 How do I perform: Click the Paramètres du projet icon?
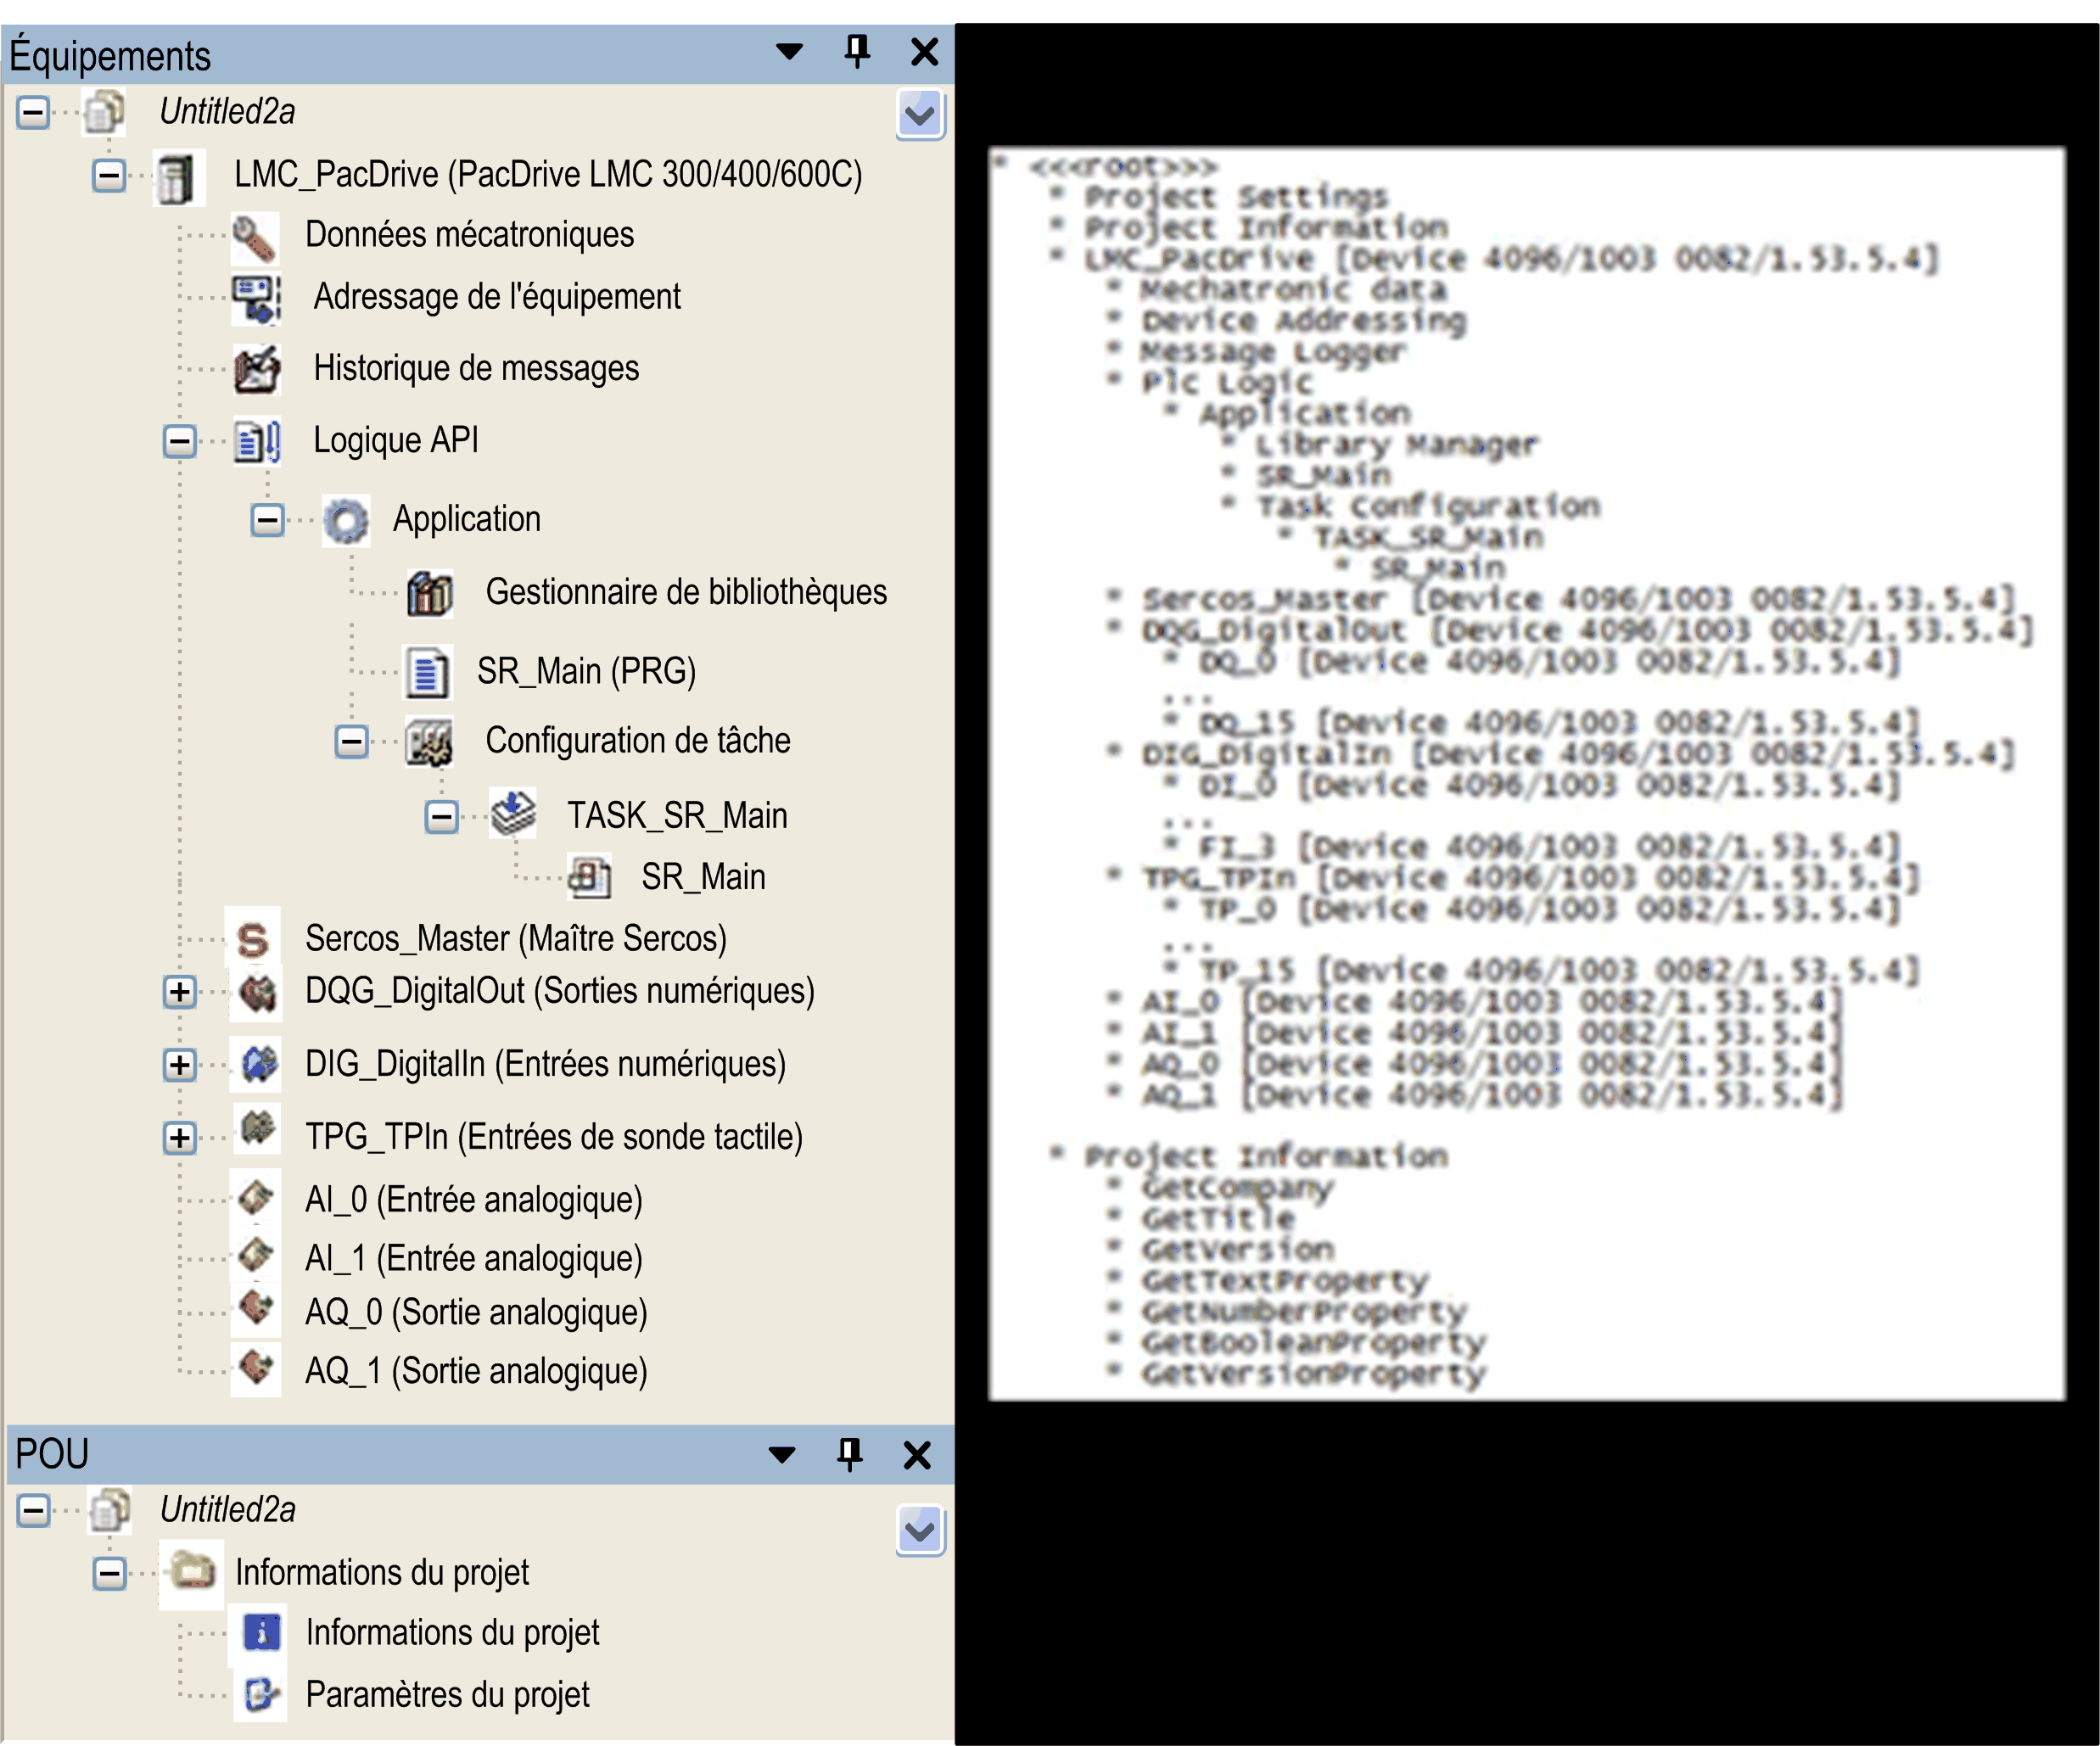262,1694
